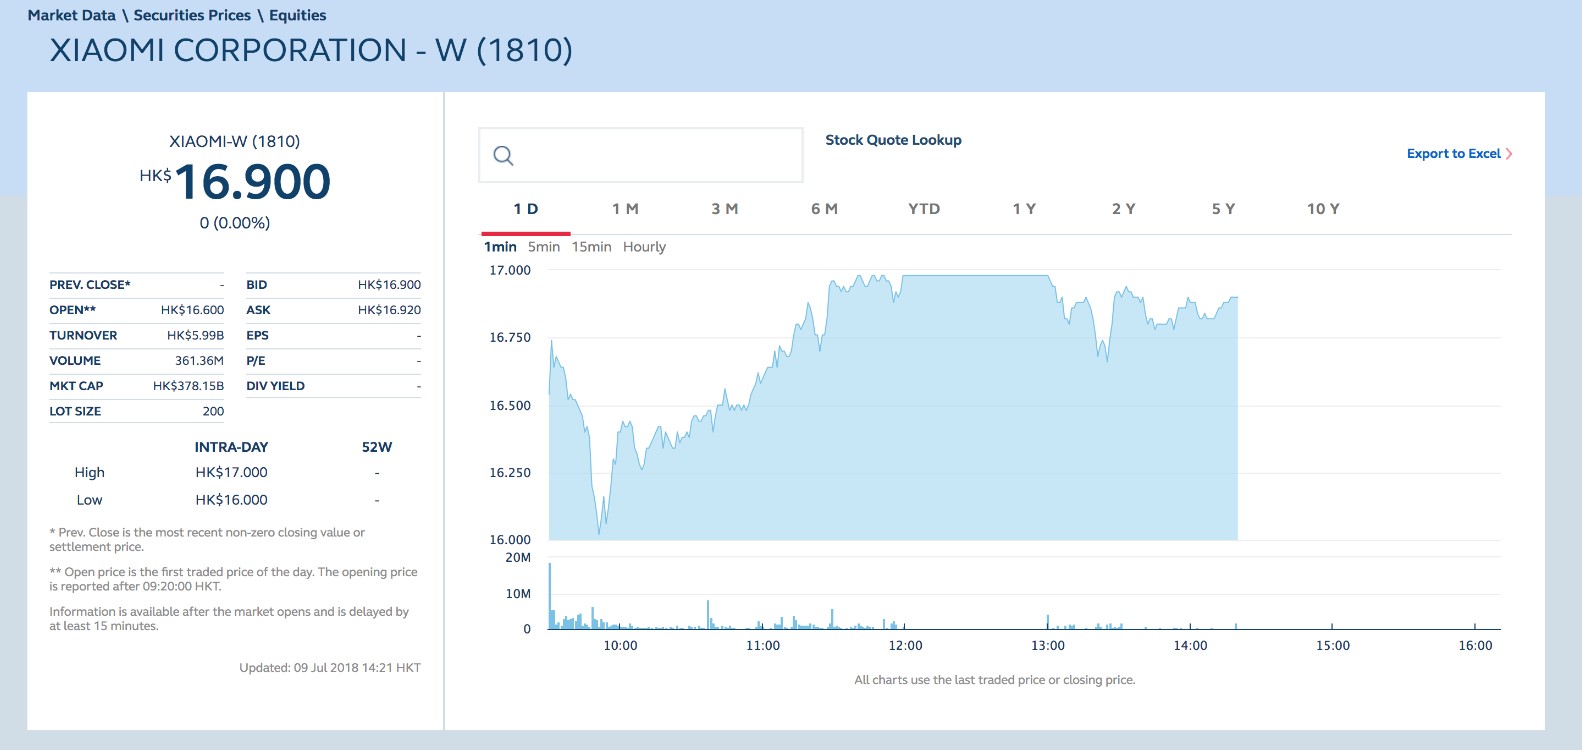
Task: Choose the 15min interval option
Action: click(591, 247)
